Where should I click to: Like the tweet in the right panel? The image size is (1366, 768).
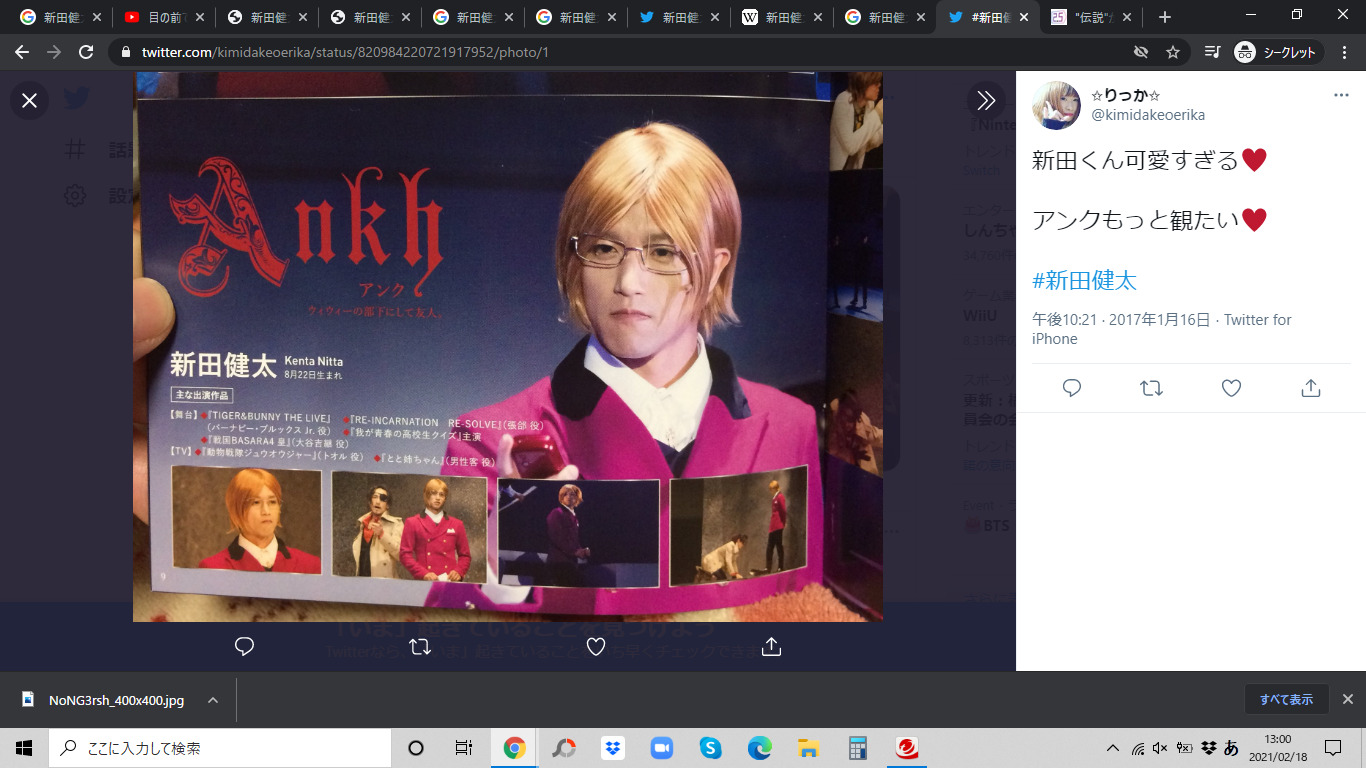(1231, 388)
